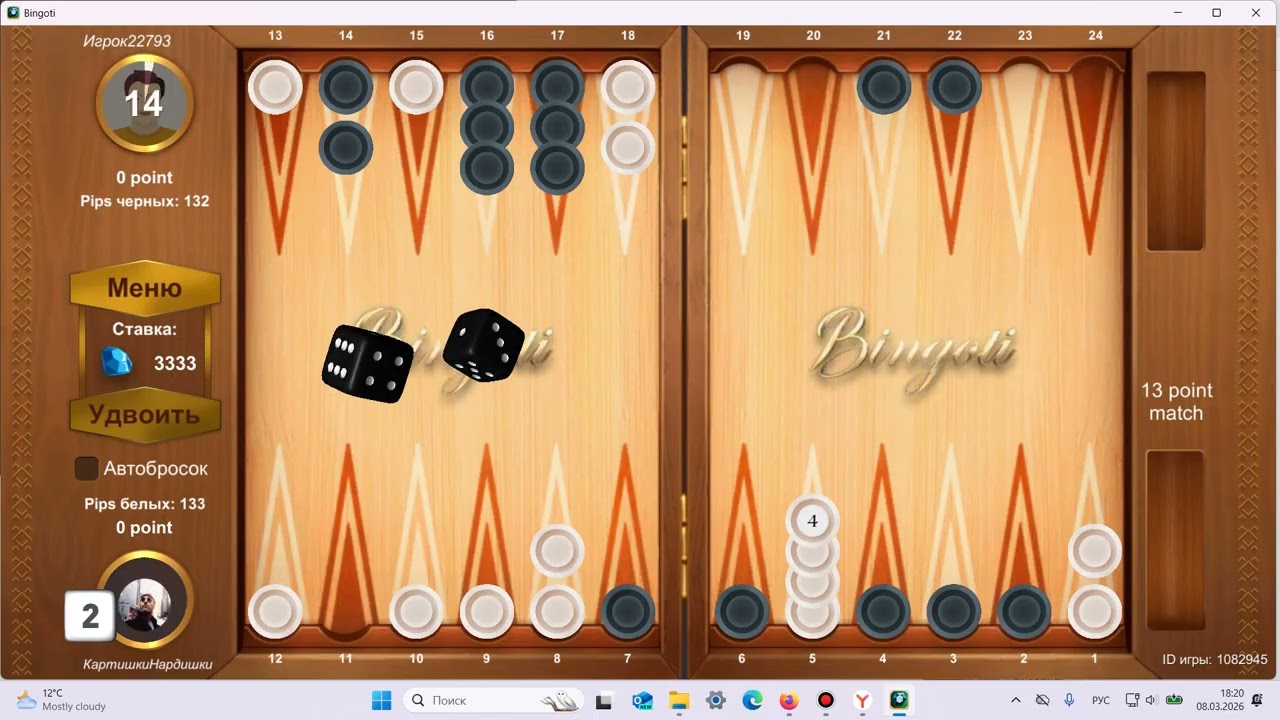Select the white checker on point 12
The height and width of the screenshot is (720, 1280).
pyautogui.click(x=275, y=612)
